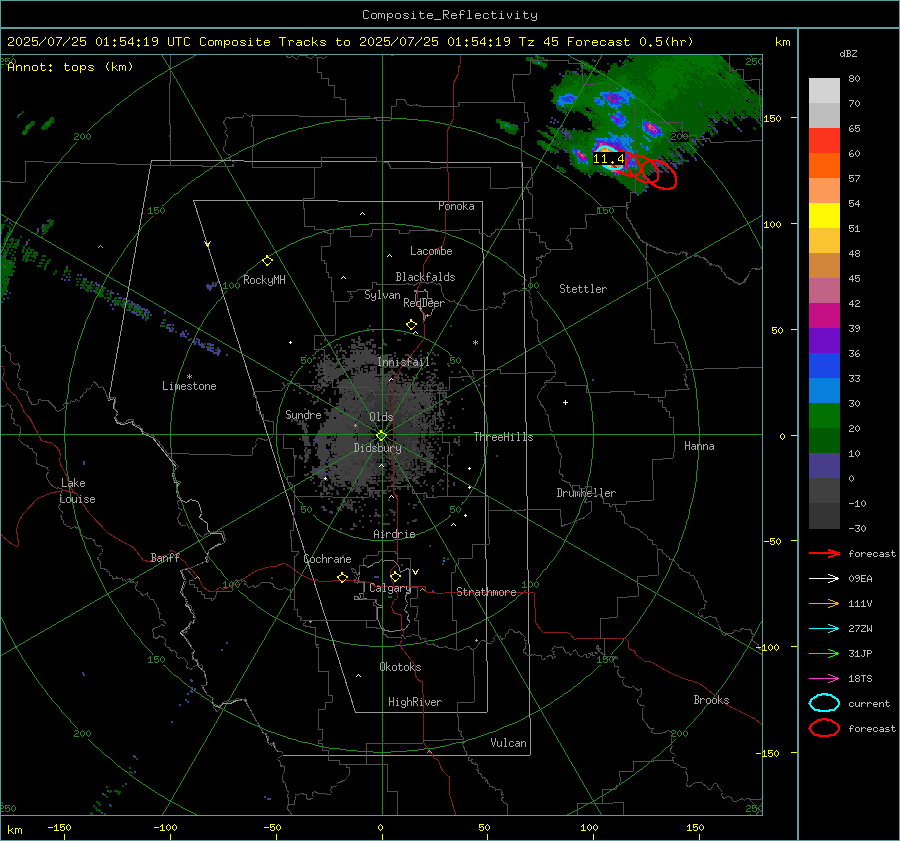Viewport: 900px width, 841px height.
Task: Click the white star marker above Limestone
Action: tap(189, 377)
